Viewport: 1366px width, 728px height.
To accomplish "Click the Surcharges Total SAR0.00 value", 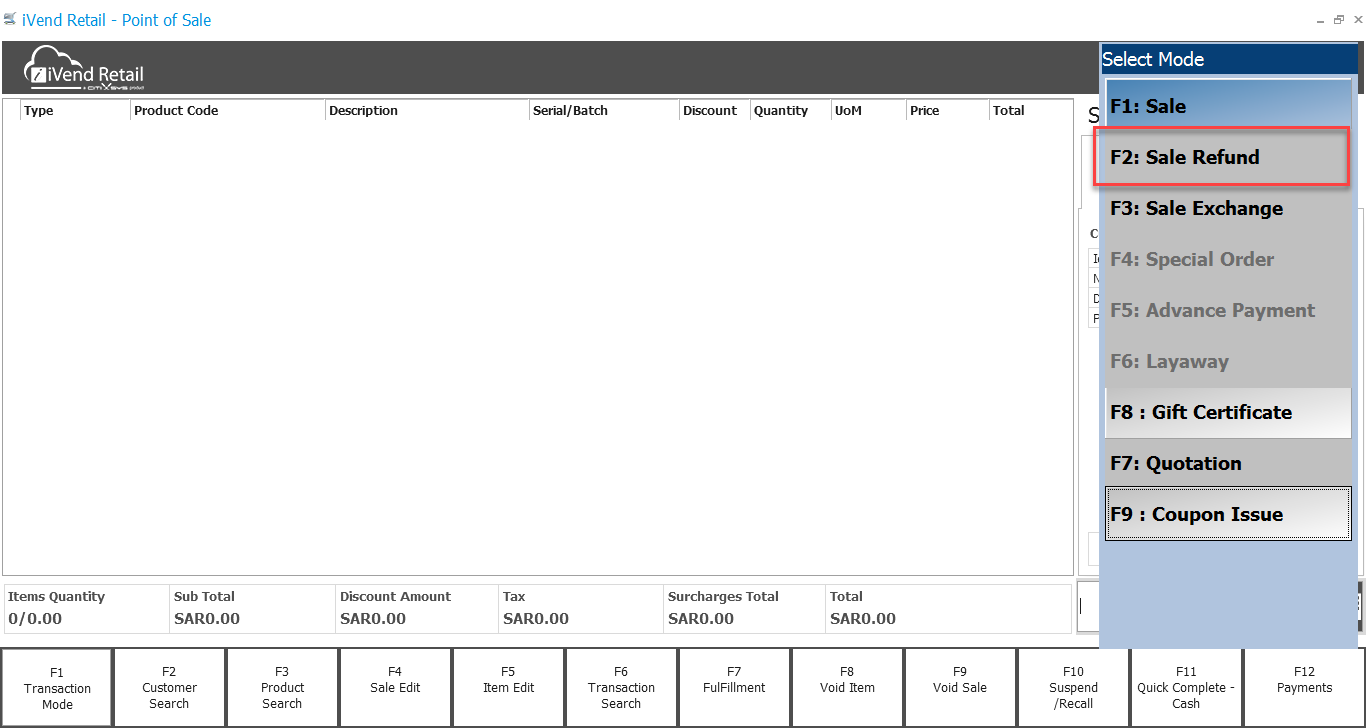I will (x=701, y=619).
